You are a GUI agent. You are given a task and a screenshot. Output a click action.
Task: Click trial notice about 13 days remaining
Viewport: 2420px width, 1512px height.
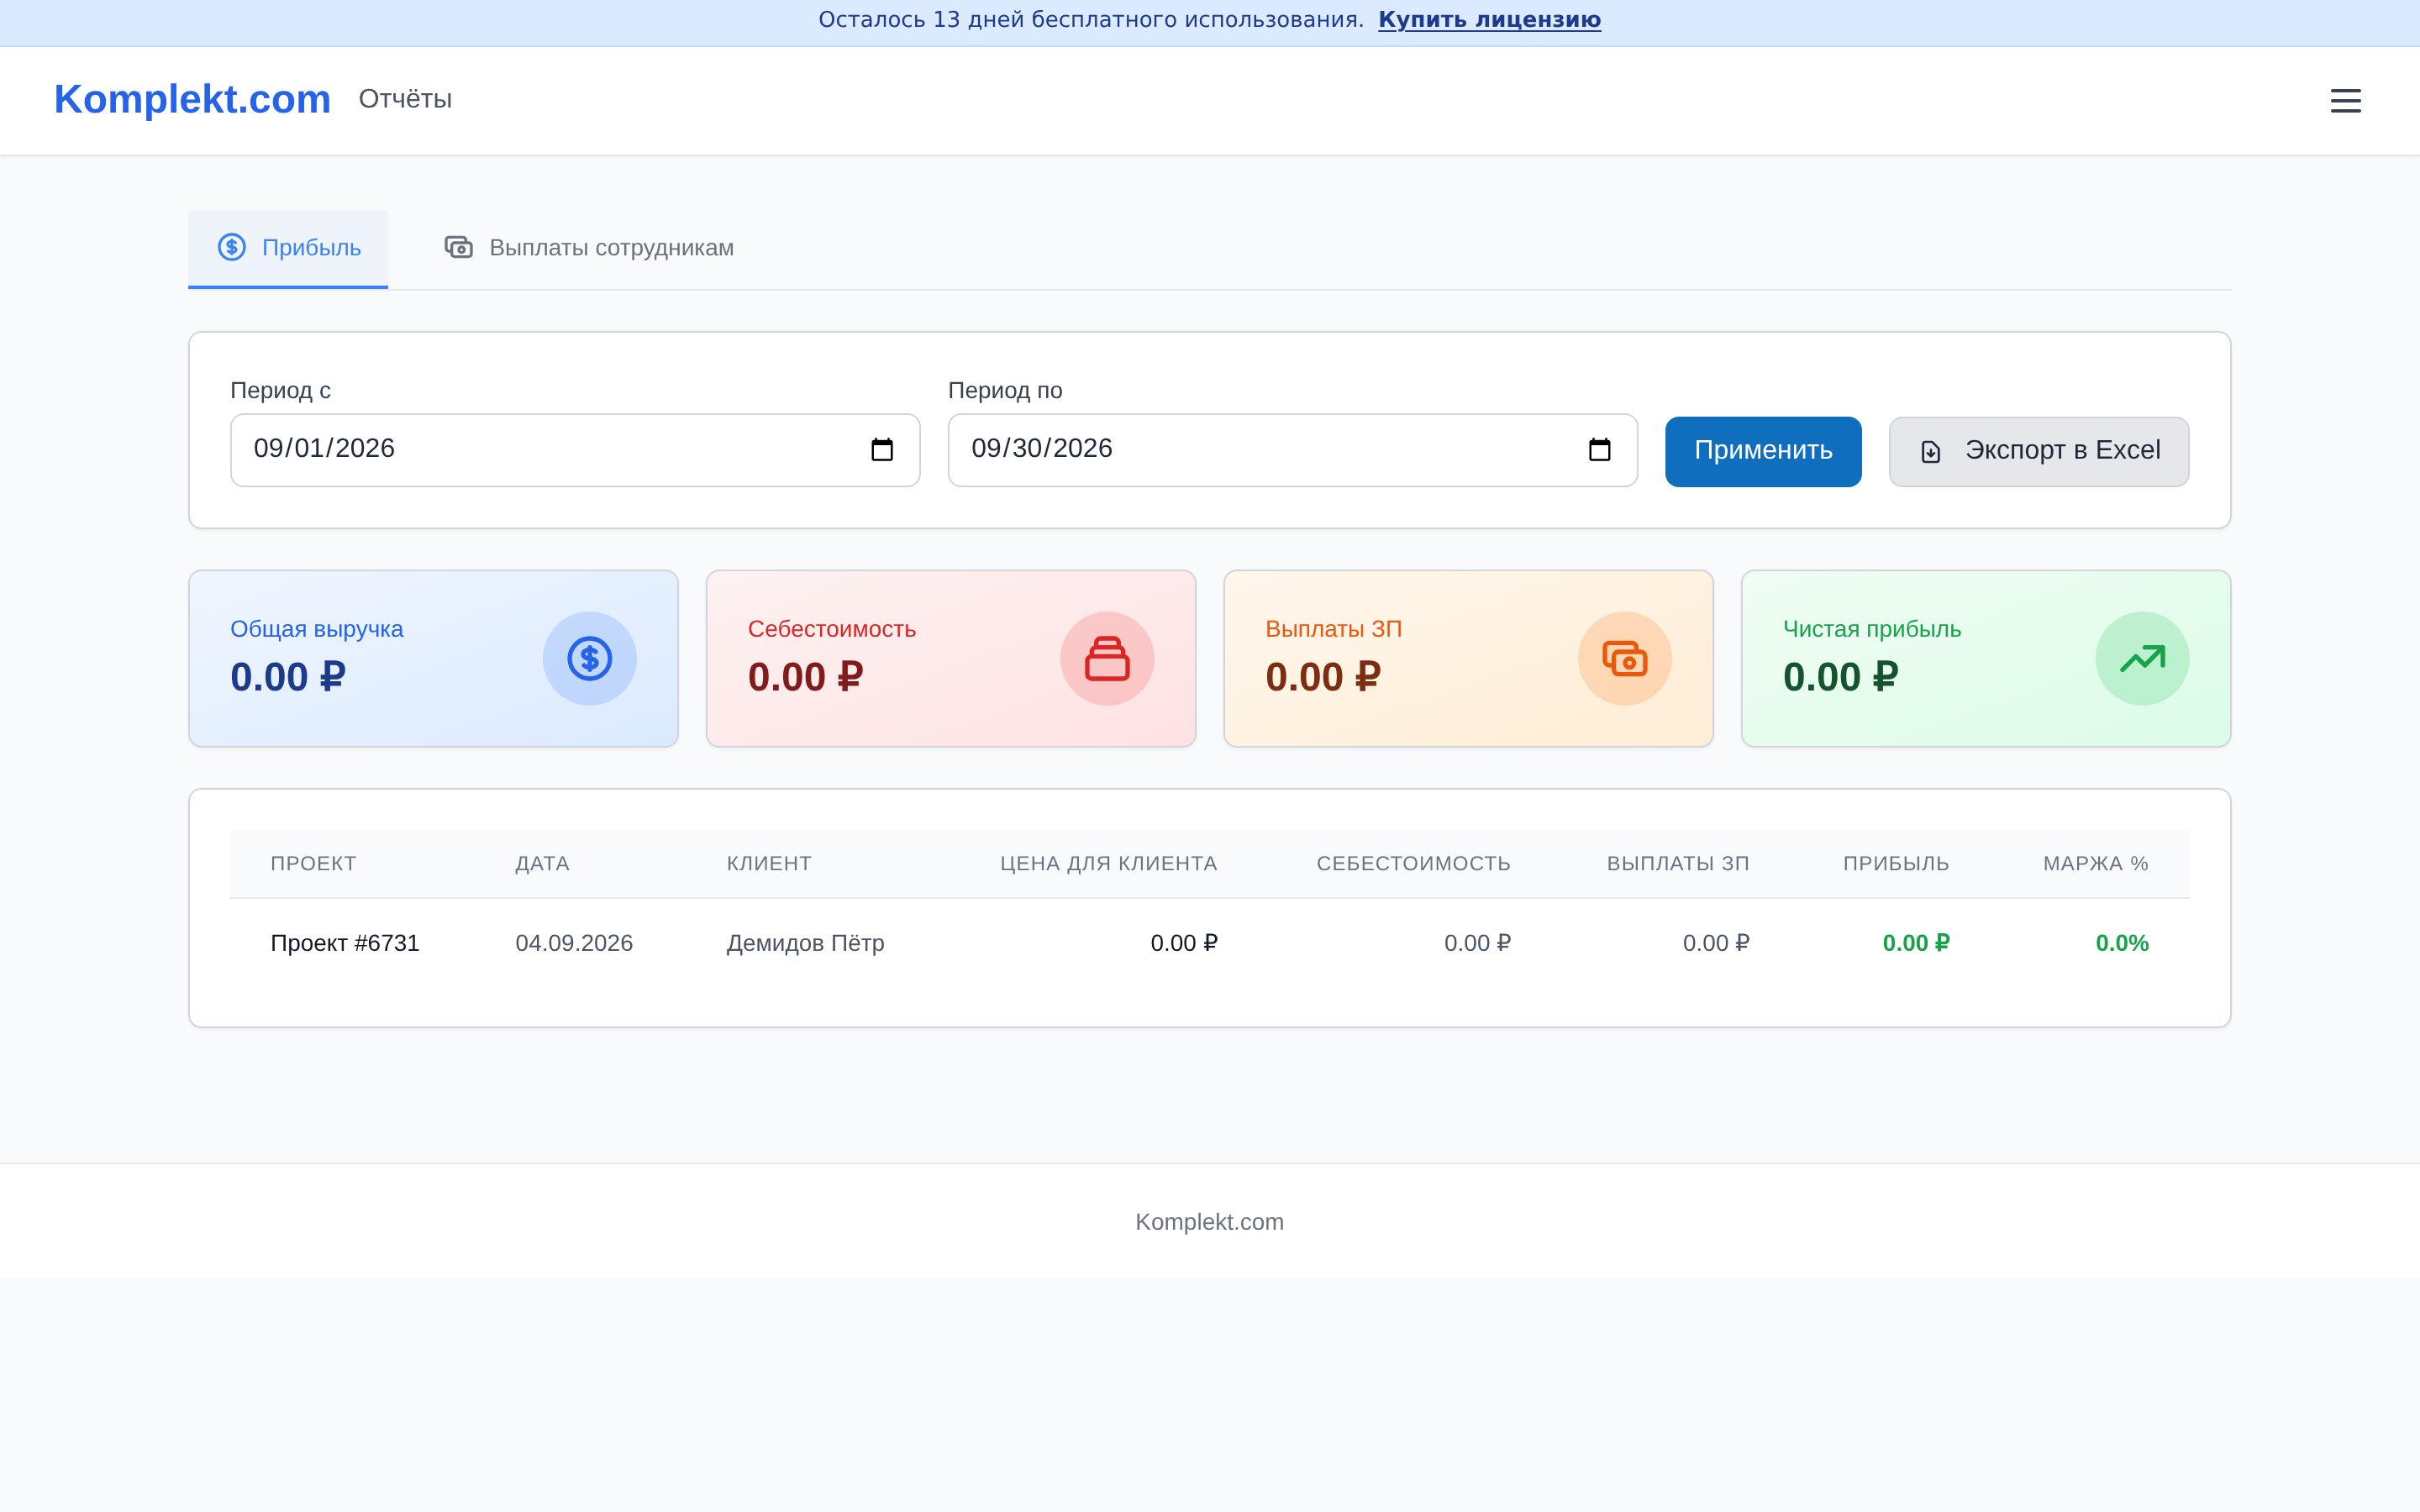pos(1091,20)
